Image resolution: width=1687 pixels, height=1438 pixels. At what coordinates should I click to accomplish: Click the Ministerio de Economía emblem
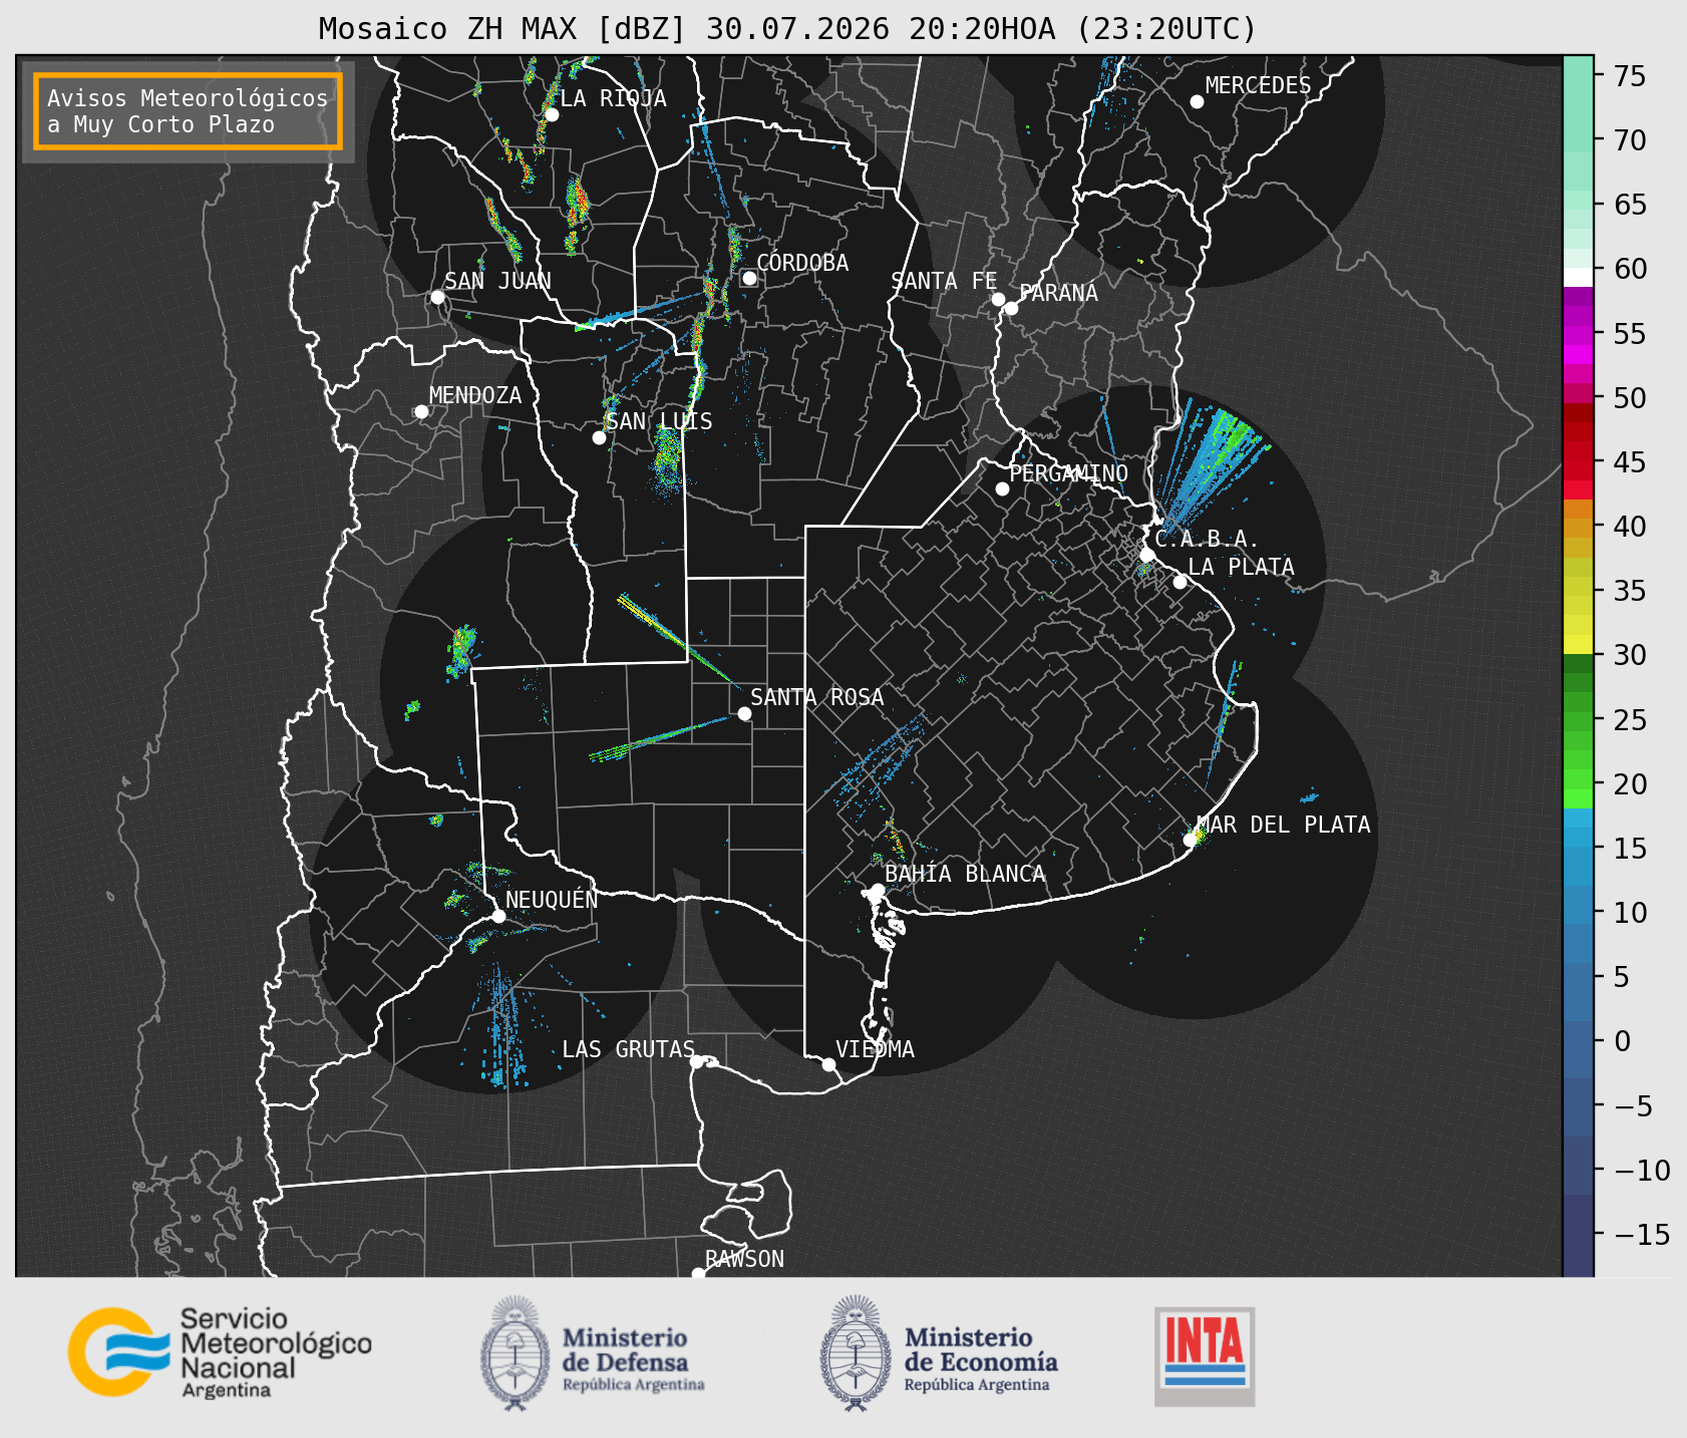pos(855,1353)
